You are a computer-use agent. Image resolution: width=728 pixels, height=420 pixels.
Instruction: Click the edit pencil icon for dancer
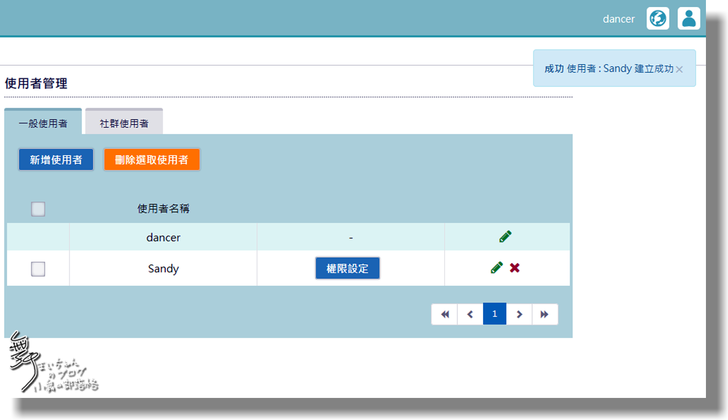coord(505,237)
